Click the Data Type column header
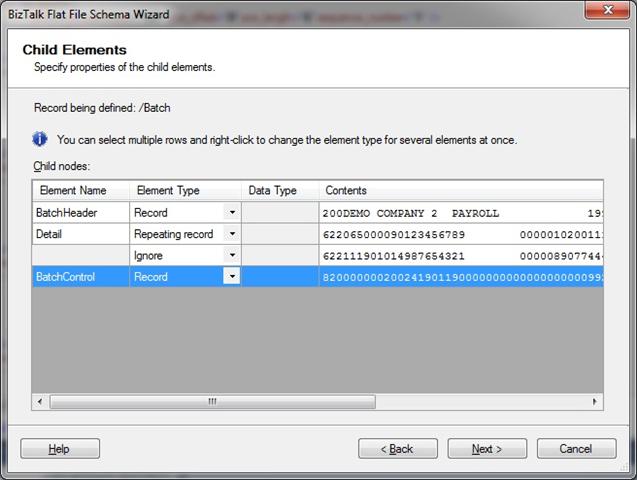 pos(280,190)
